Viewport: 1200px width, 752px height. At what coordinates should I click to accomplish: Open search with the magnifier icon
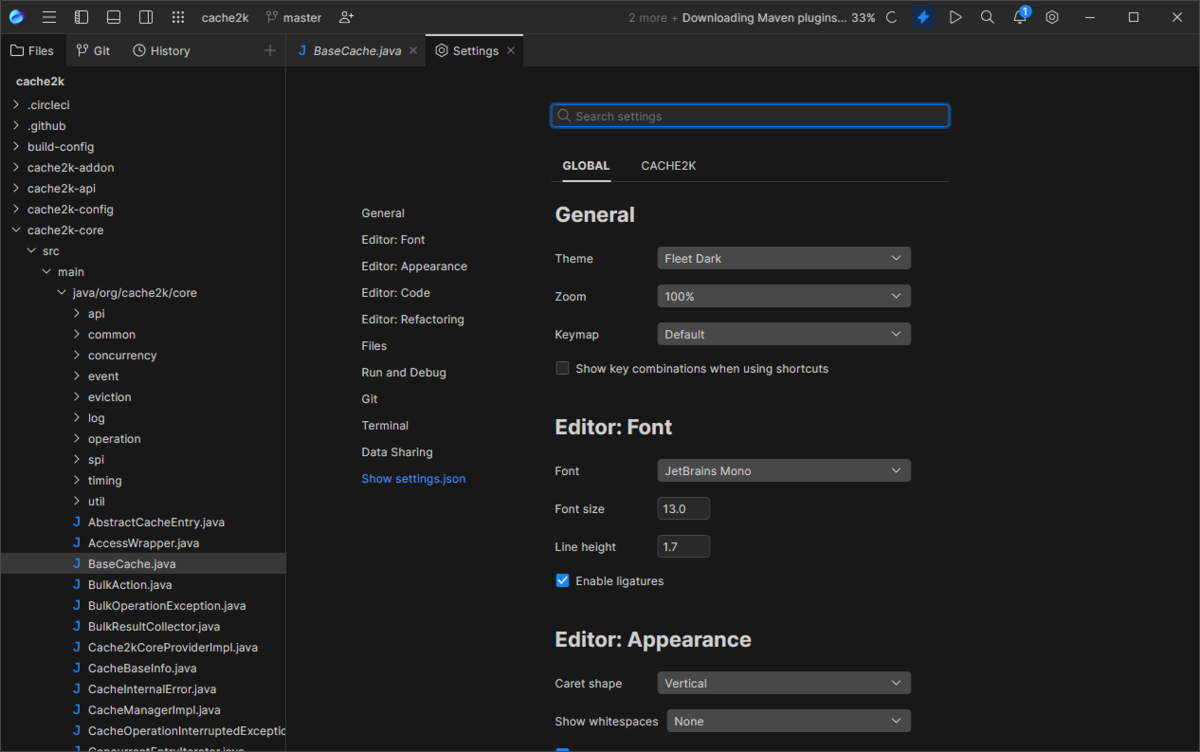987,17
